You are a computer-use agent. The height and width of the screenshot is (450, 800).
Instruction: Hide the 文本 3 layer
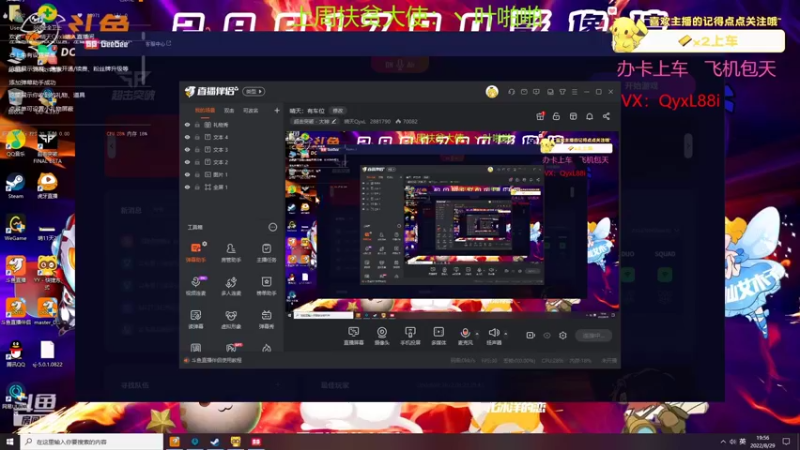(187, 149)
